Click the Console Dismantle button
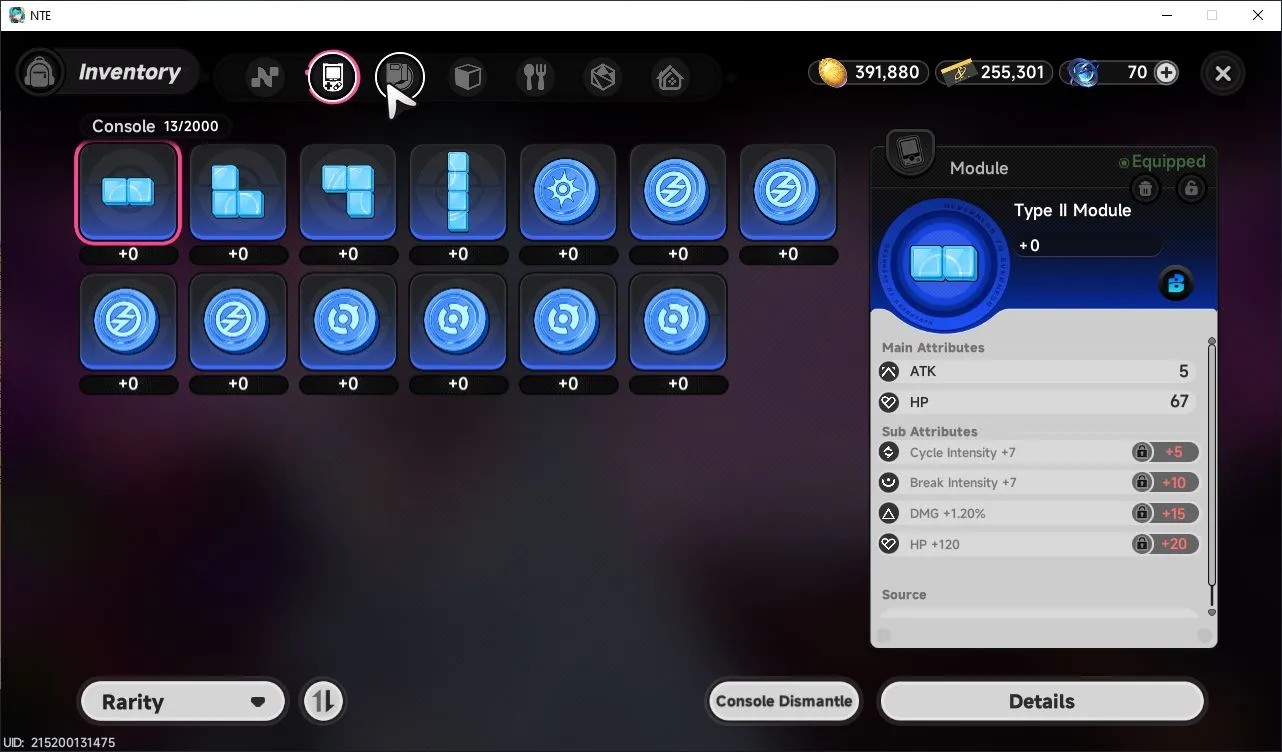Screen dimensions: 1282x752 click(x=784, y=701)
